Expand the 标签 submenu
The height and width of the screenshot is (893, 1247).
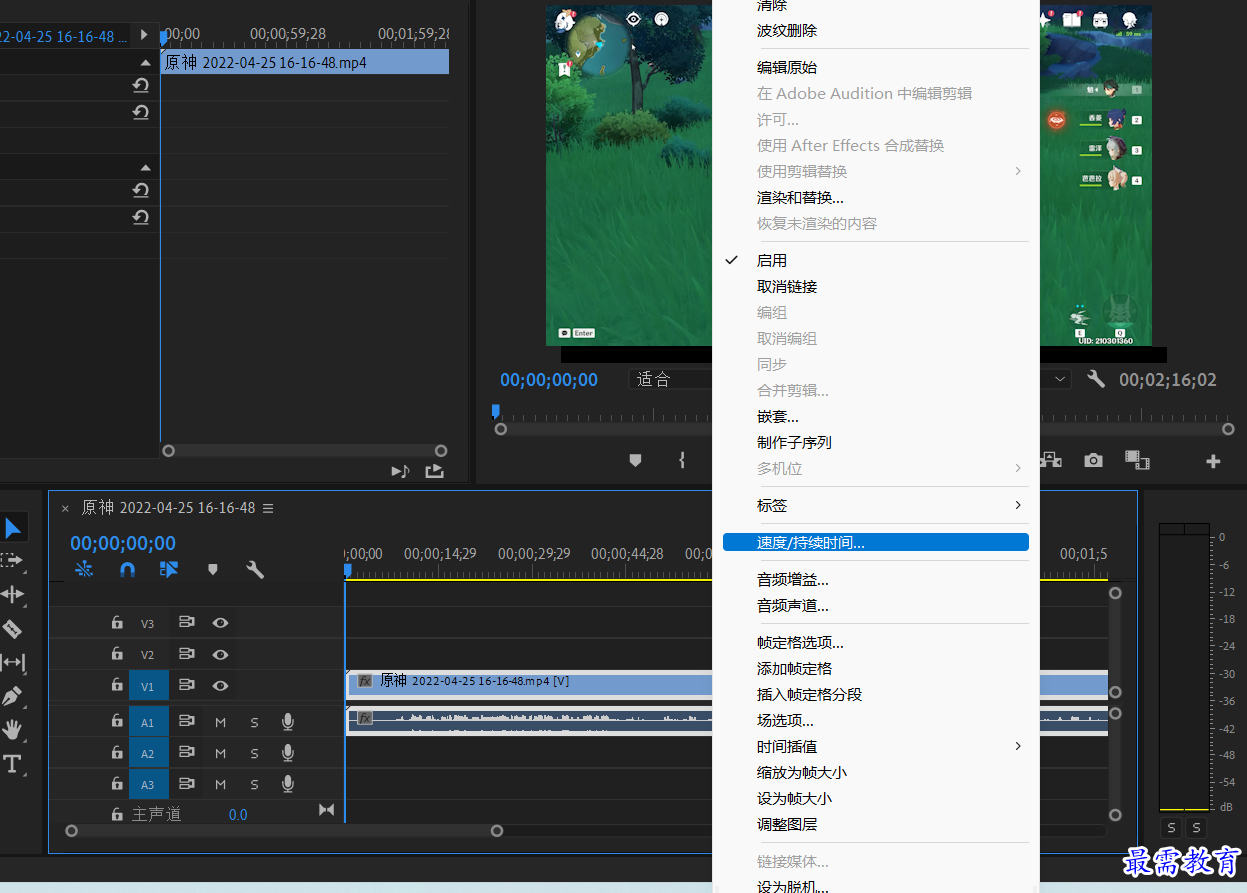[x=876, y=505]
